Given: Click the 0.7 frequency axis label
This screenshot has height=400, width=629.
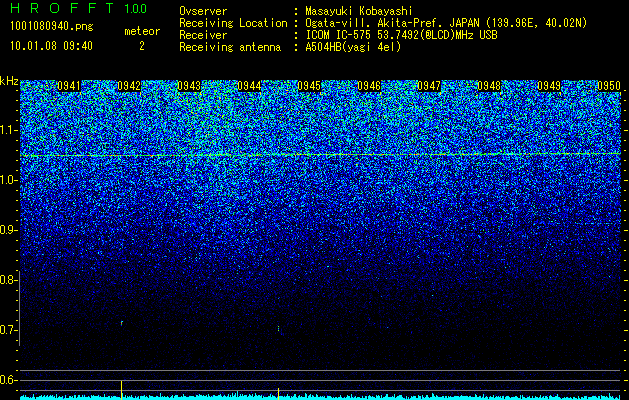Looking at the screenshot, I should tap(8, 330).
